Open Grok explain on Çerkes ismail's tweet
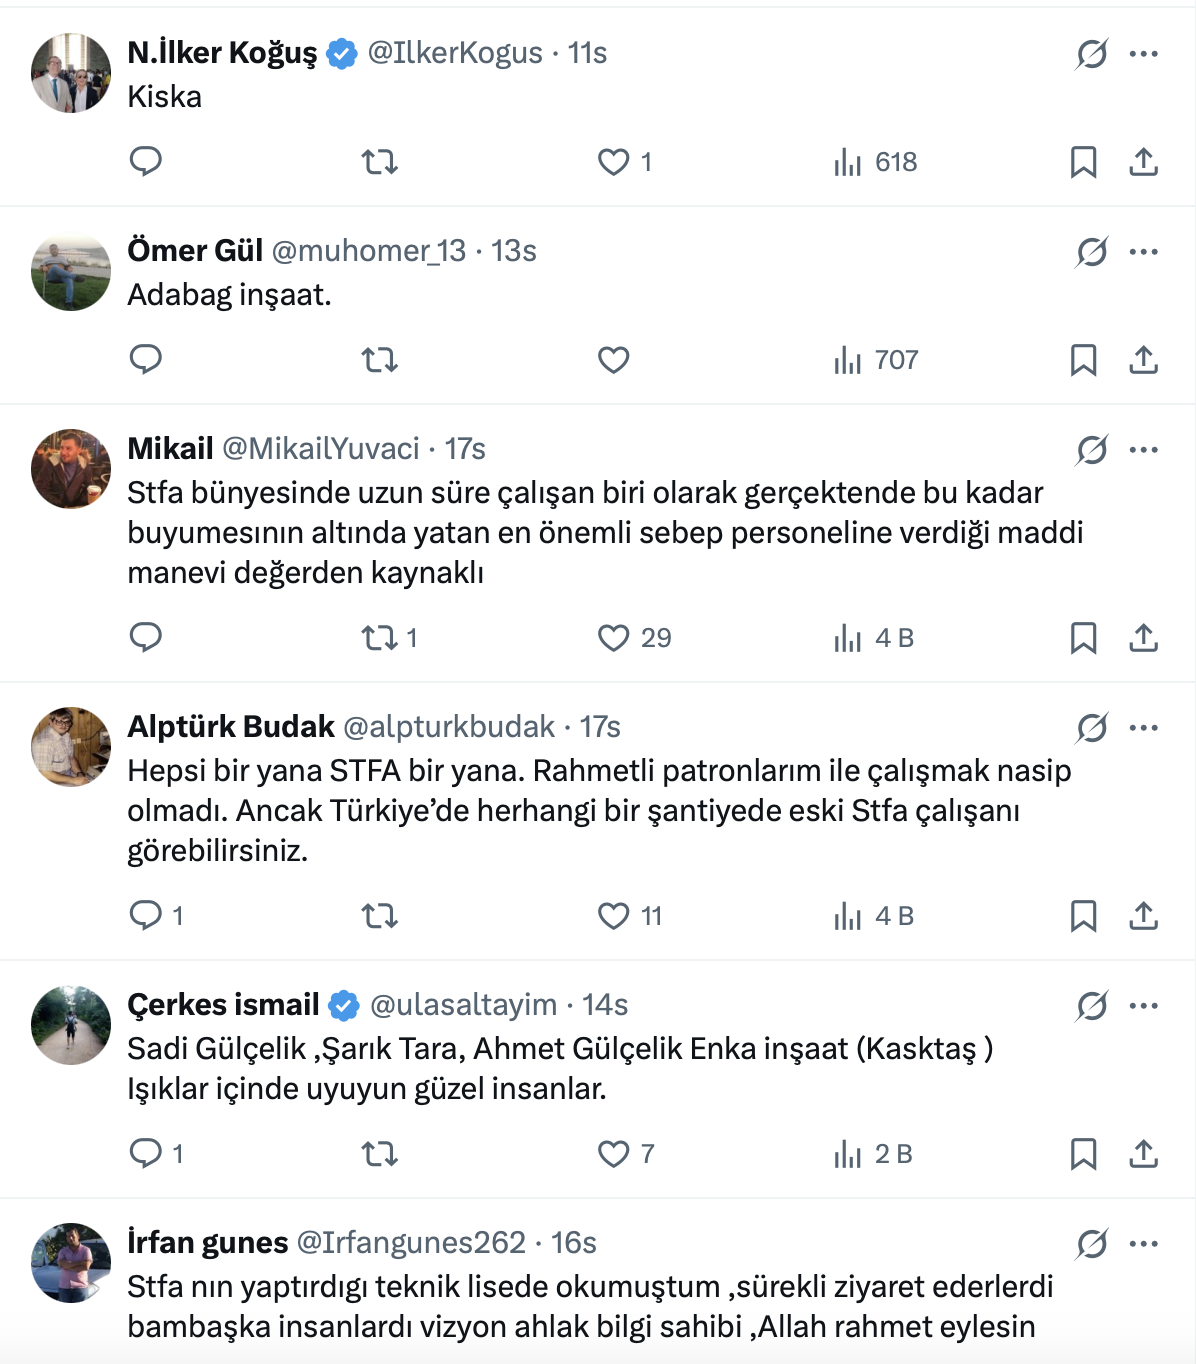This screenshot has width=1196, height=1364. 1091,1006
